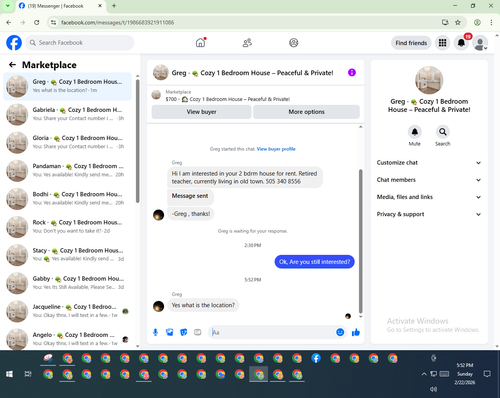The image size is (500, 398).
Task: Bookmark this page star icon
Action: [458, 22]
